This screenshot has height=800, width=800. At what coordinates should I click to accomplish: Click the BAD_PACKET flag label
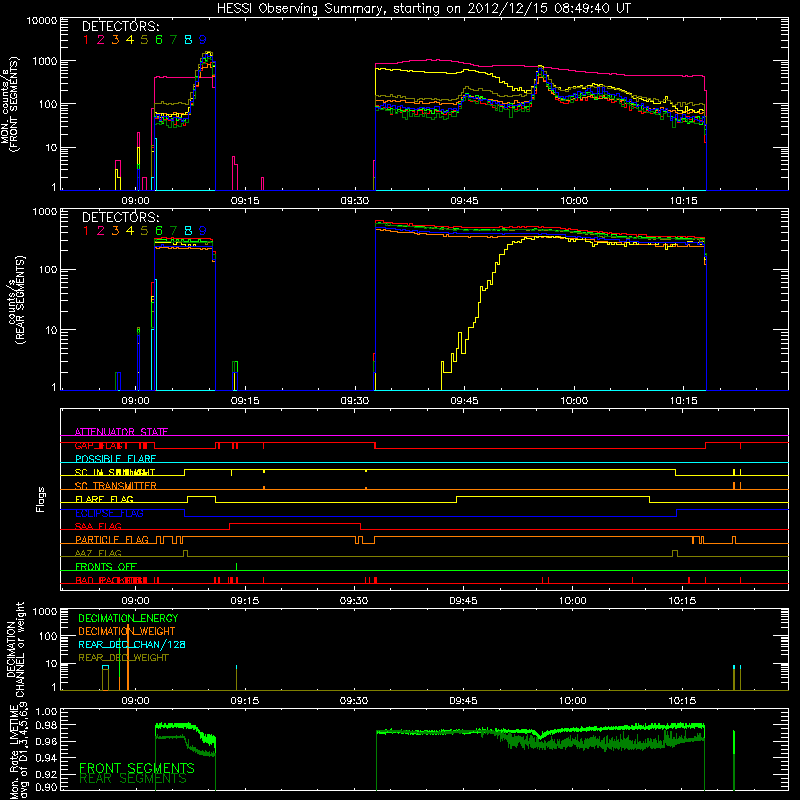click(x=109, y=580)
